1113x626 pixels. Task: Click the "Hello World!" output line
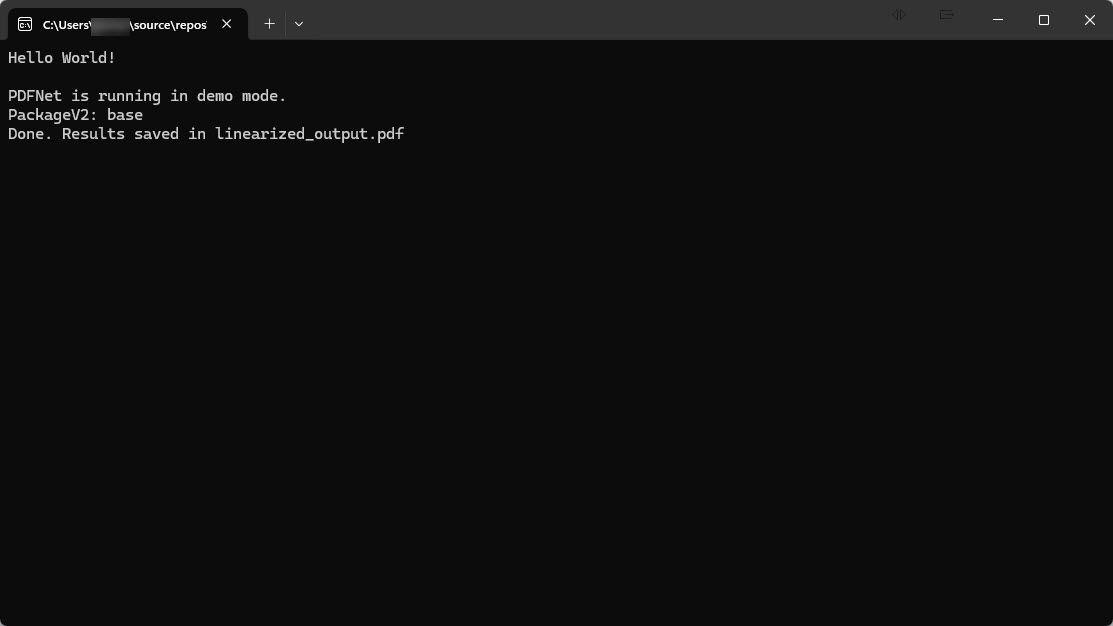point(62,58)
